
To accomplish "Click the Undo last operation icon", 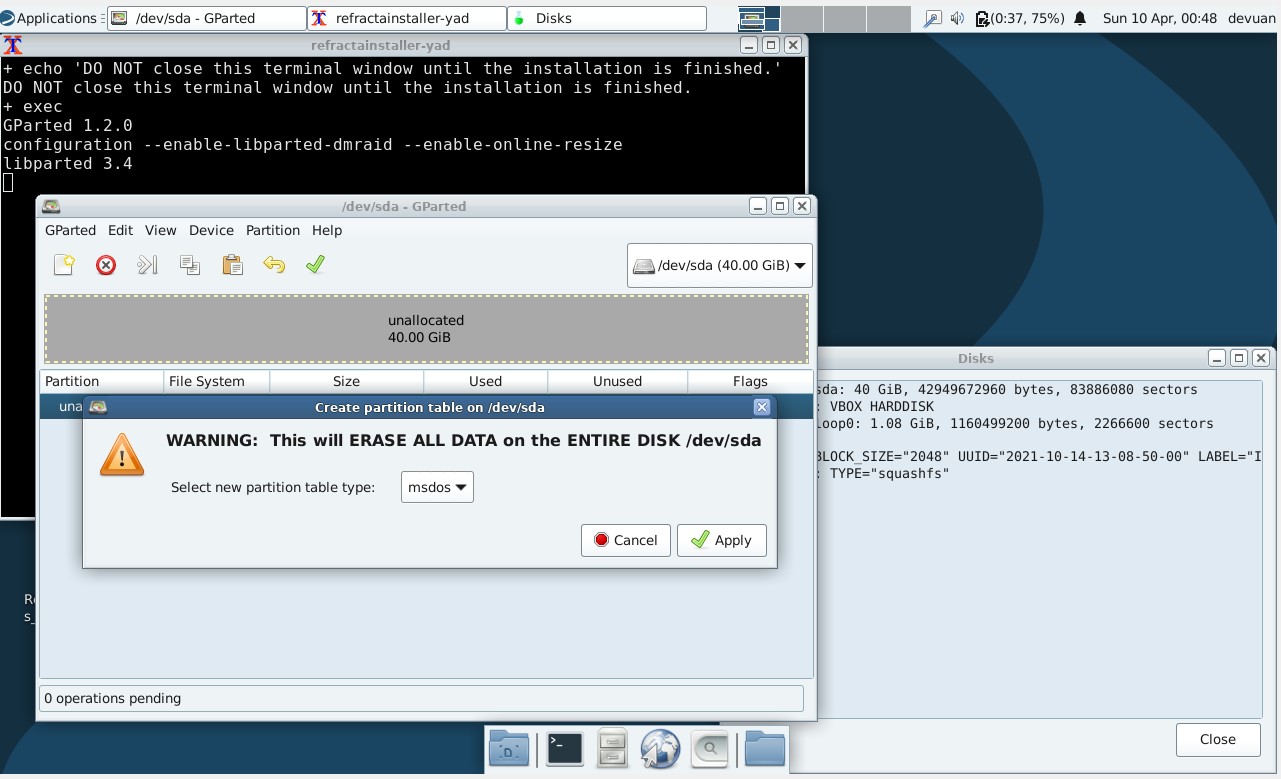I will coord(274,265).
